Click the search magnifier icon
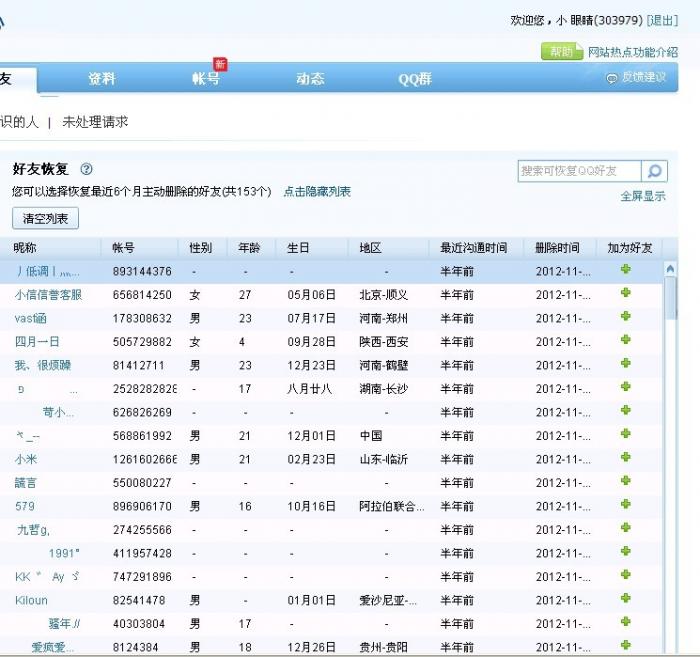The width and height of the screenshot is (700, 657). click(654, 171)
